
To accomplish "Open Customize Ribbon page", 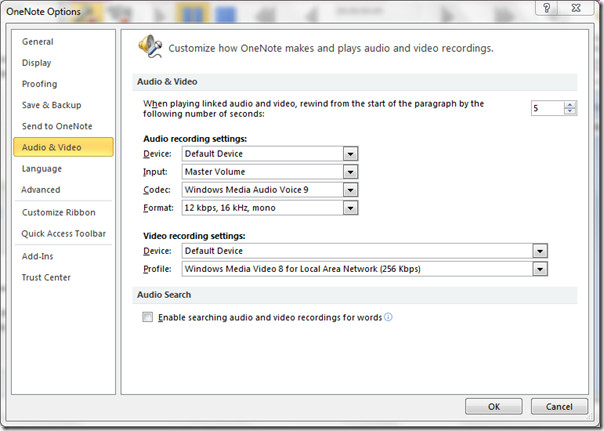I will click(58, 213).
